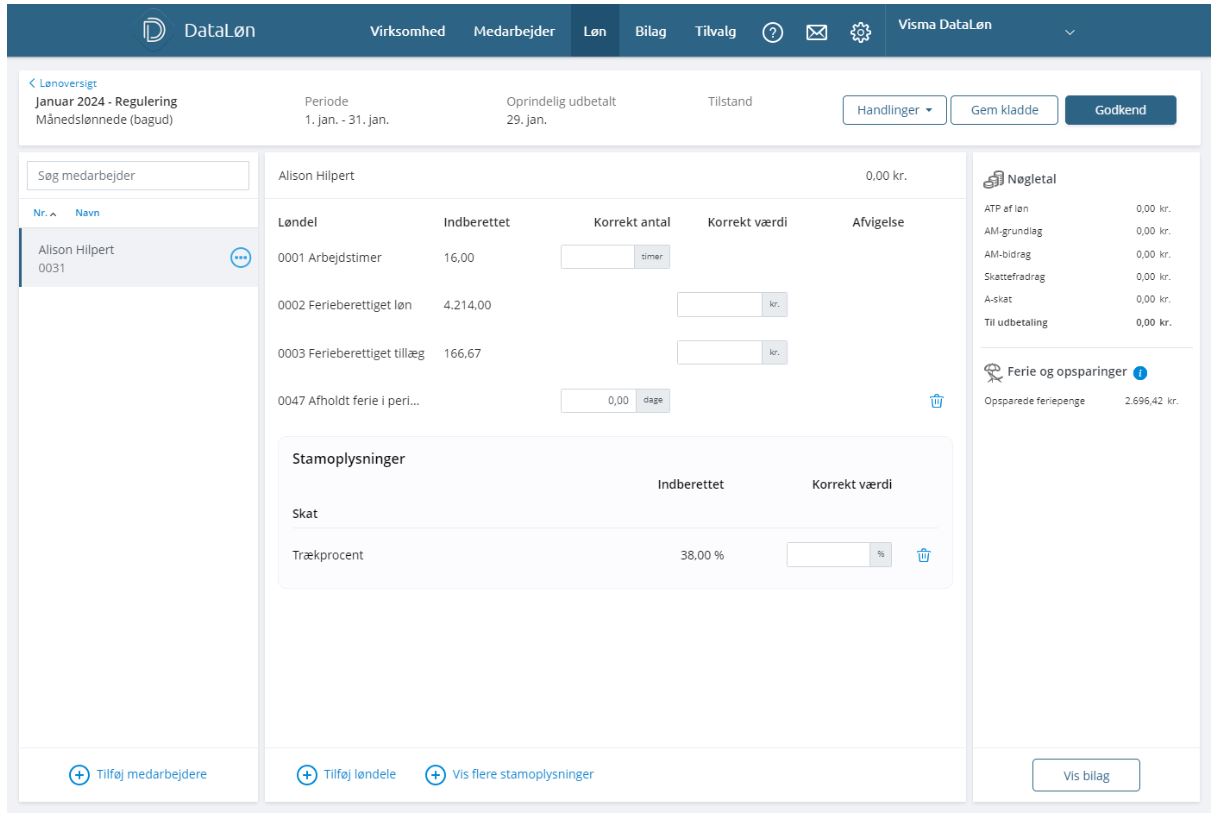Open the Medarbejder menu
Image resolution: width=1220 pixels, height=819 pixels.
(514, 31)
